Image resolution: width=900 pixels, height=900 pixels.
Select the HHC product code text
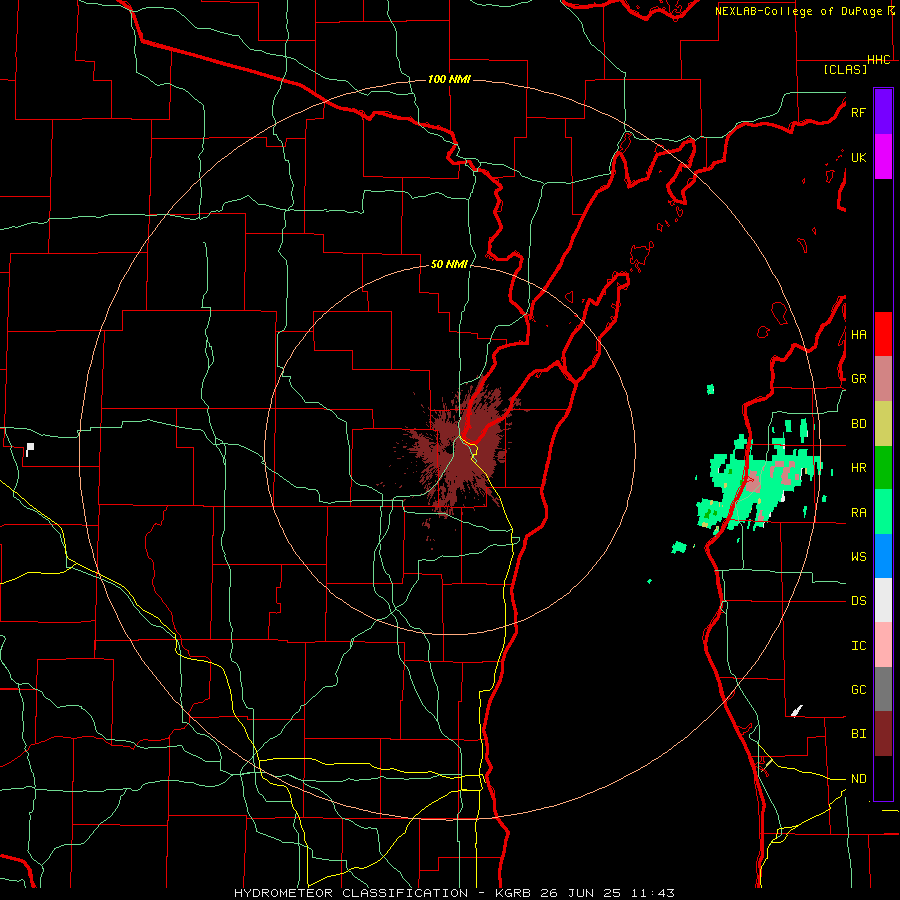pyautogui.click(x=879, y=60)
